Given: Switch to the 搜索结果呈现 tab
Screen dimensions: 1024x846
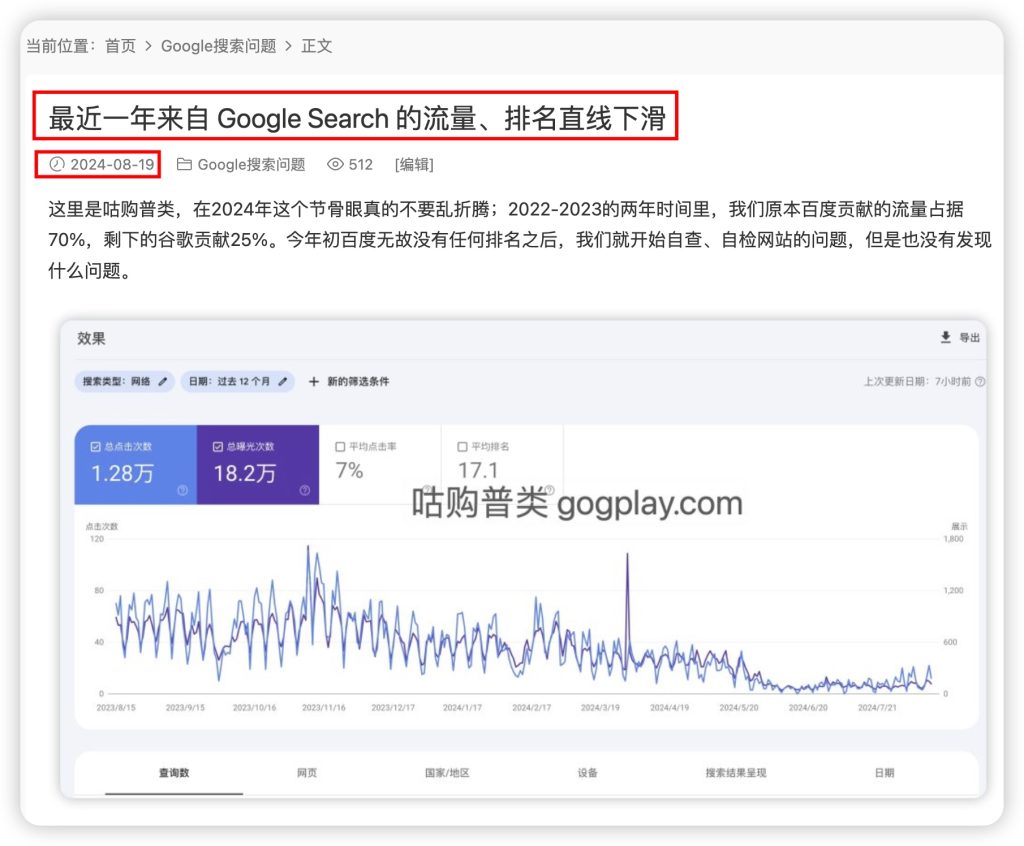Looking at the screenshot, I should (736, 773).
